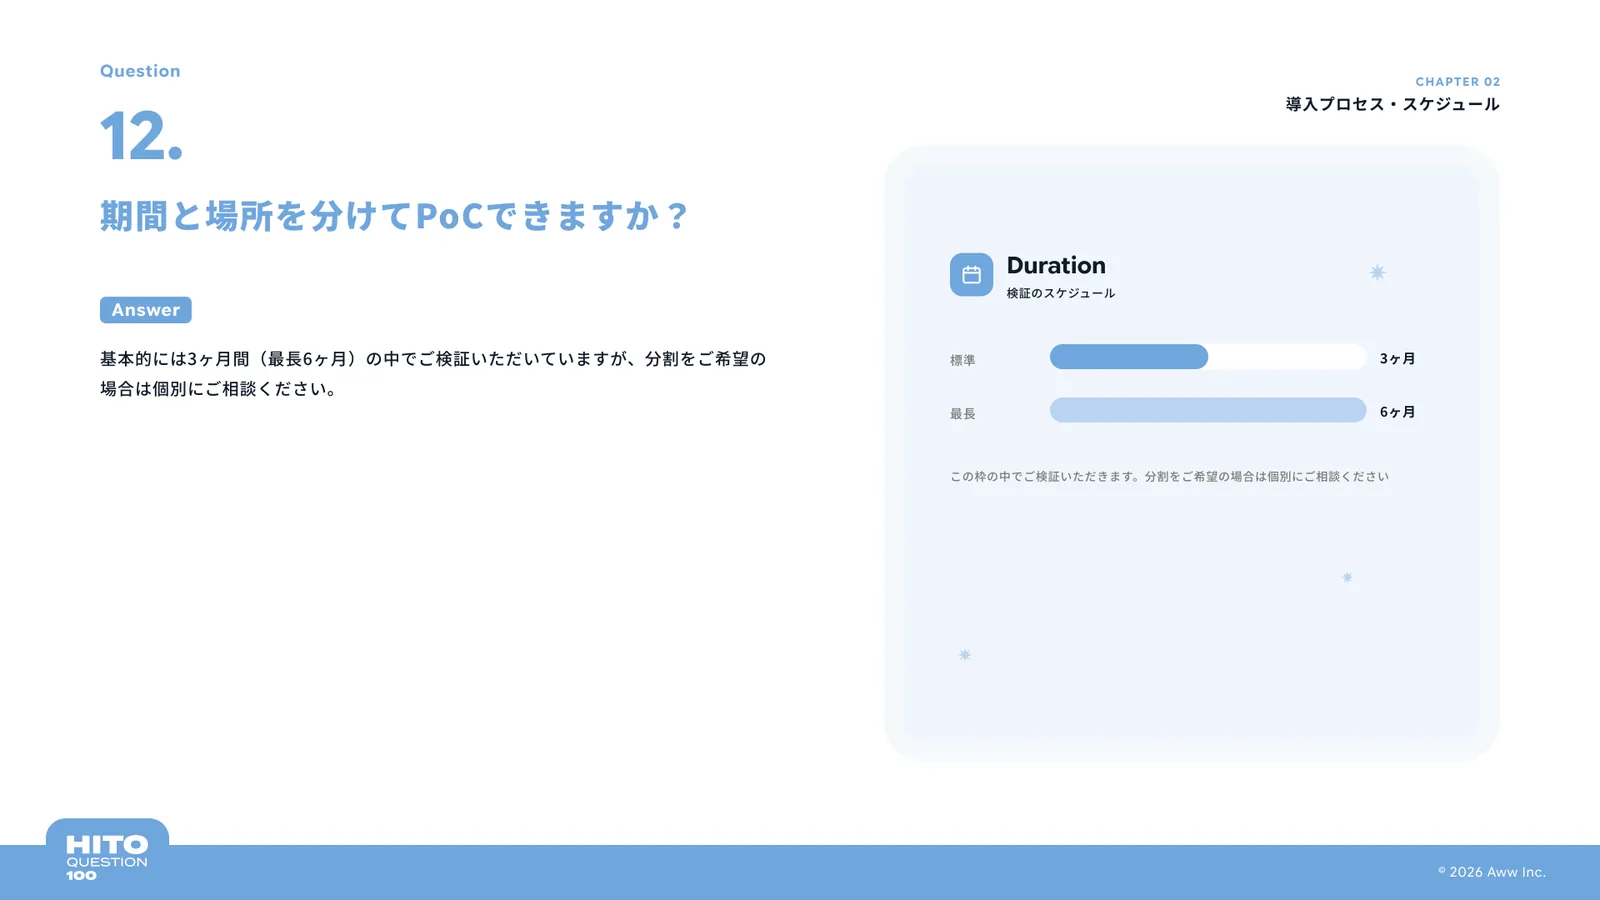Click the large question number 12.

141,135
